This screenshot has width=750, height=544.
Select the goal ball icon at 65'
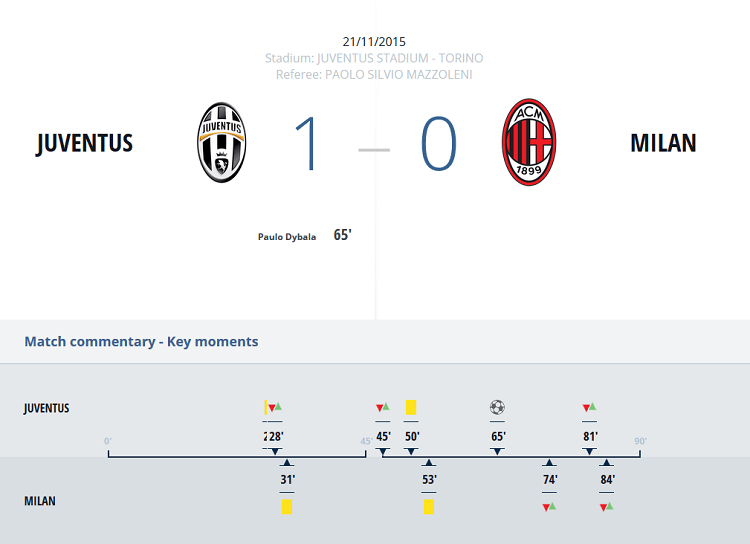point(497,407)
